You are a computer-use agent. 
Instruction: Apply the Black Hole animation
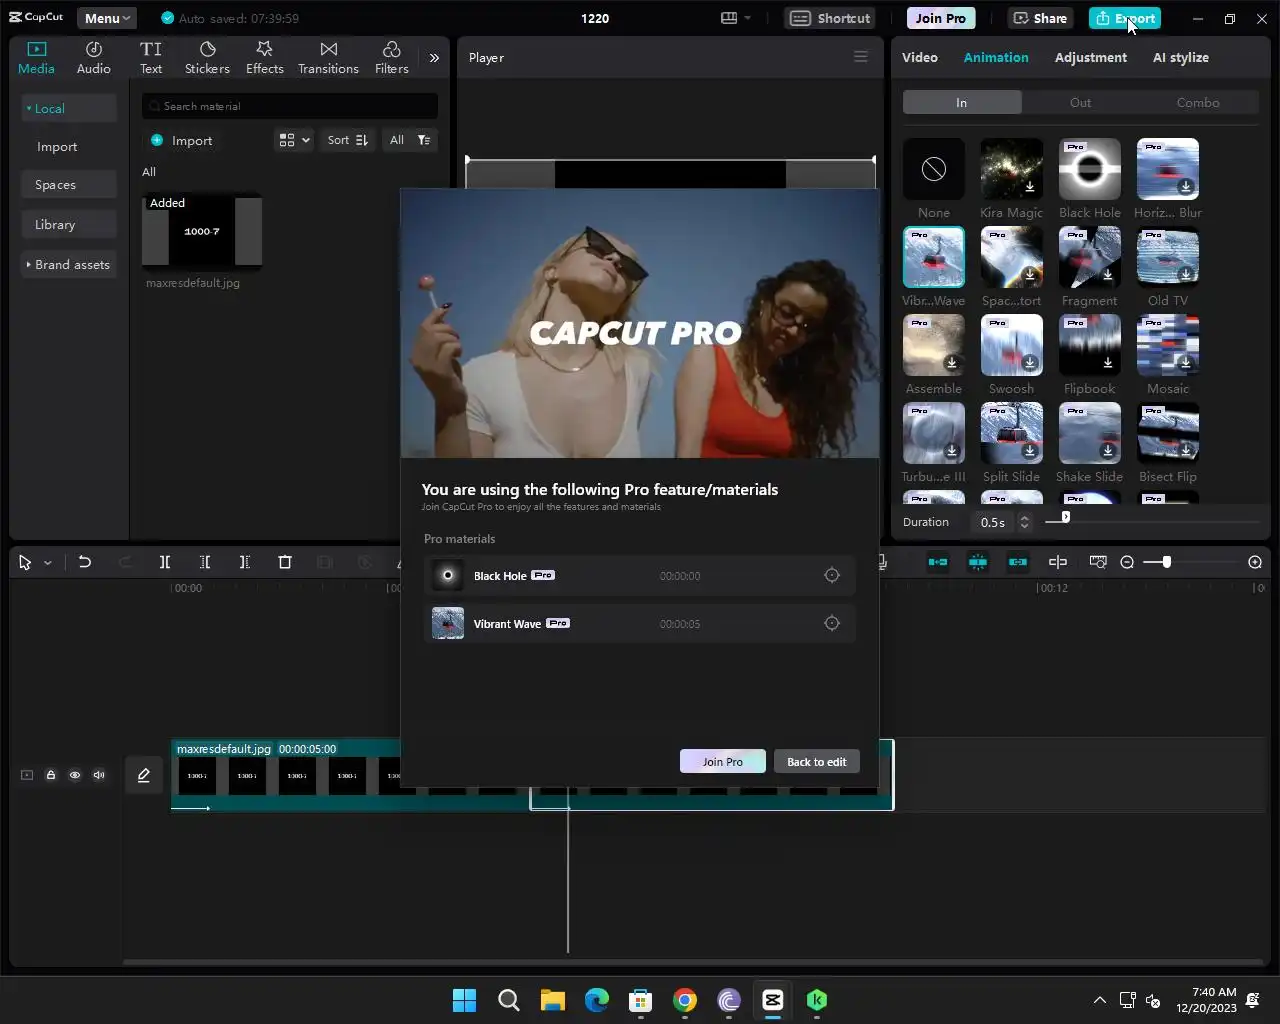pyautogui.click(x=1090, y=169)
